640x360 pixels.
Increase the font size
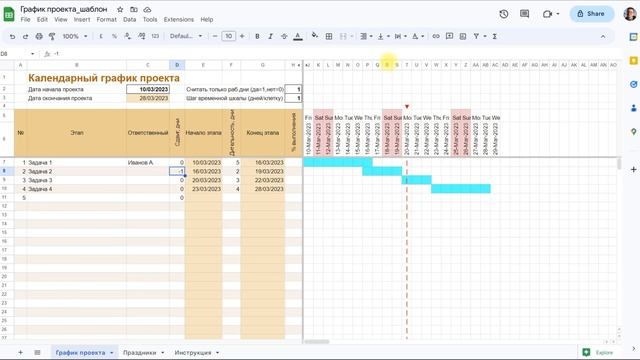pos(242,36)
